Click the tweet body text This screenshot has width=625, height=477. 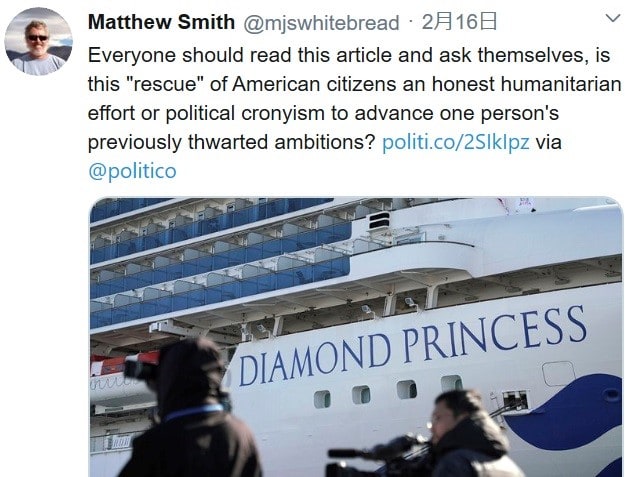[x=354, y=113]
